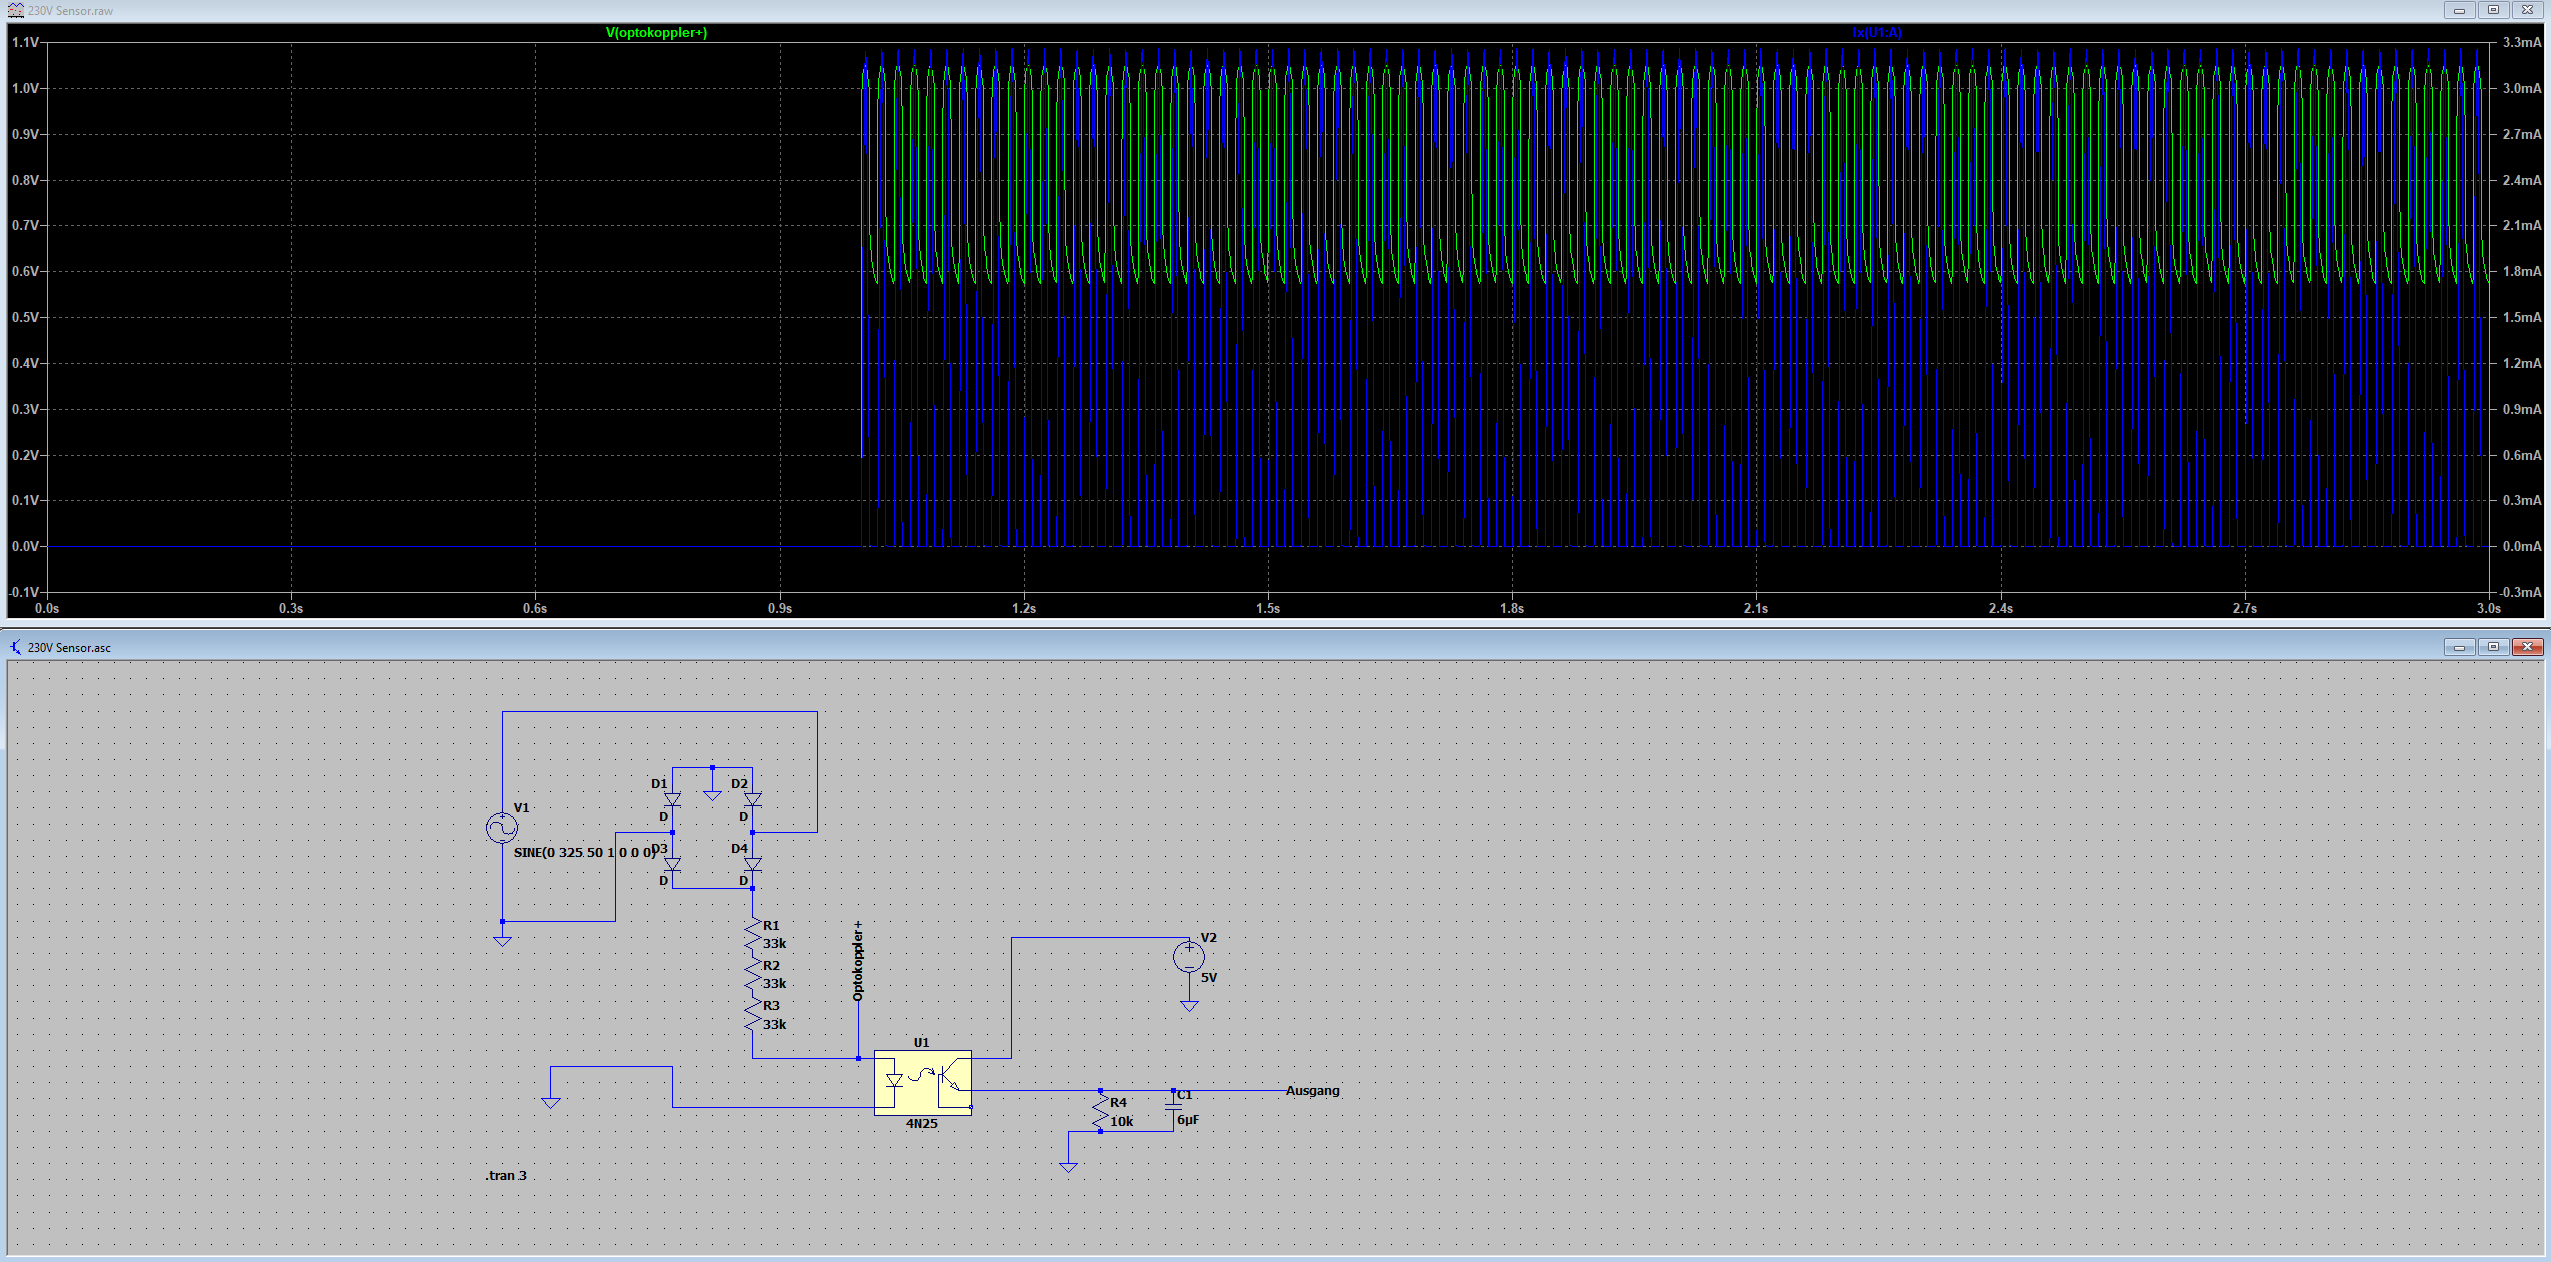This screenshot has width=2551, height=1262.
Task: Click the ground symbol between D1 and D2
Action: point(712,795)
